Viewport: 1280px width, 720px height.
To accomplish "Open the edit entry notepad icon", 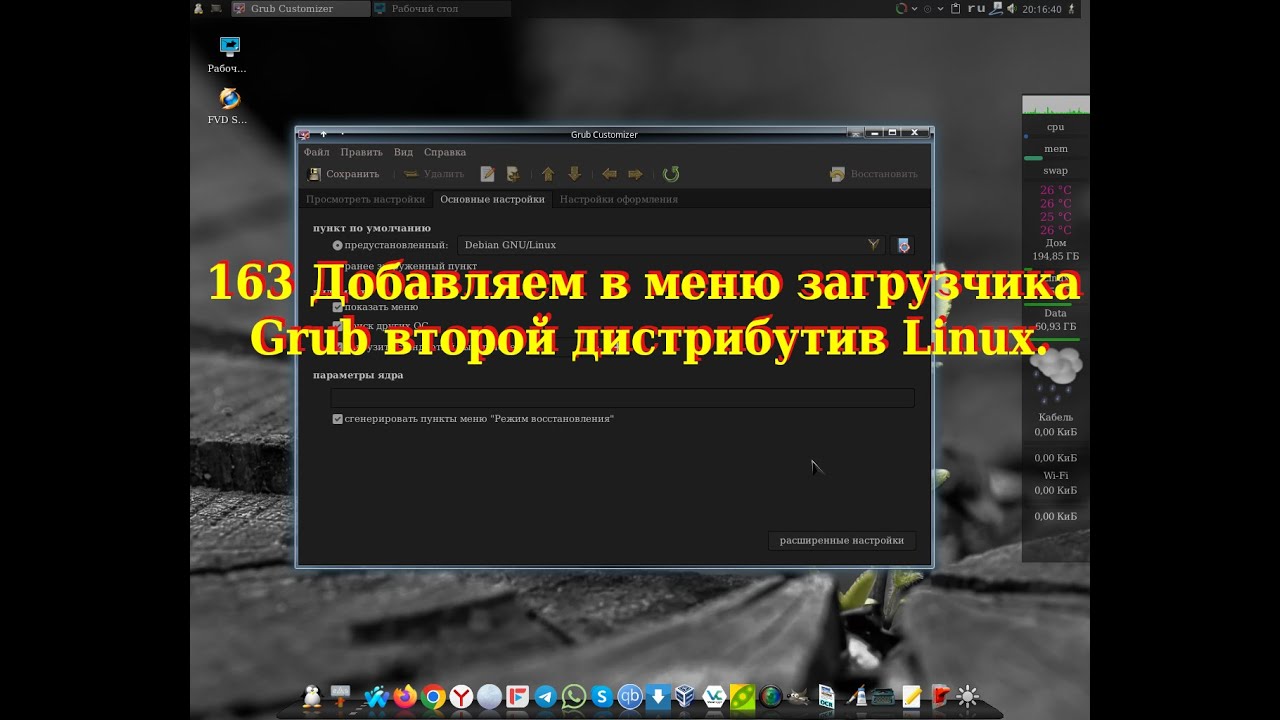I will [x=488, y=174].
